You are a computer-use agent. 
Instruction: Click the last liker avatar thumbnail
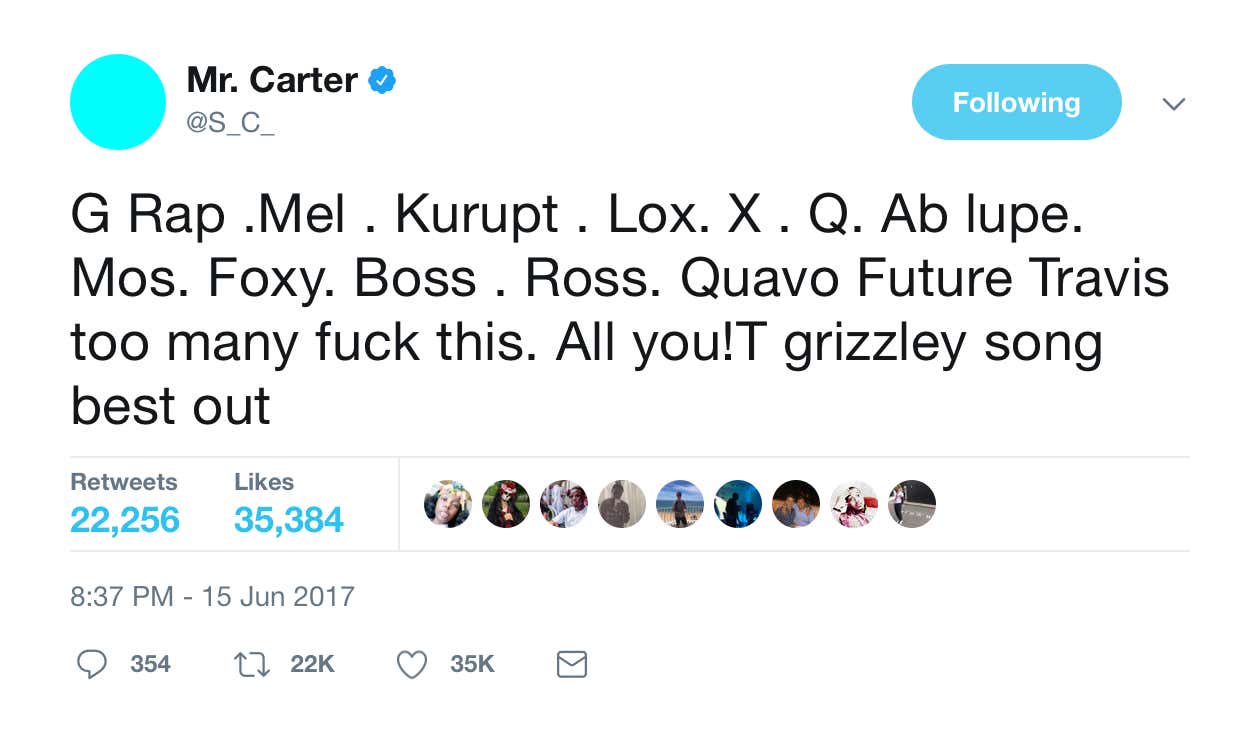click(x=912, y=504)
